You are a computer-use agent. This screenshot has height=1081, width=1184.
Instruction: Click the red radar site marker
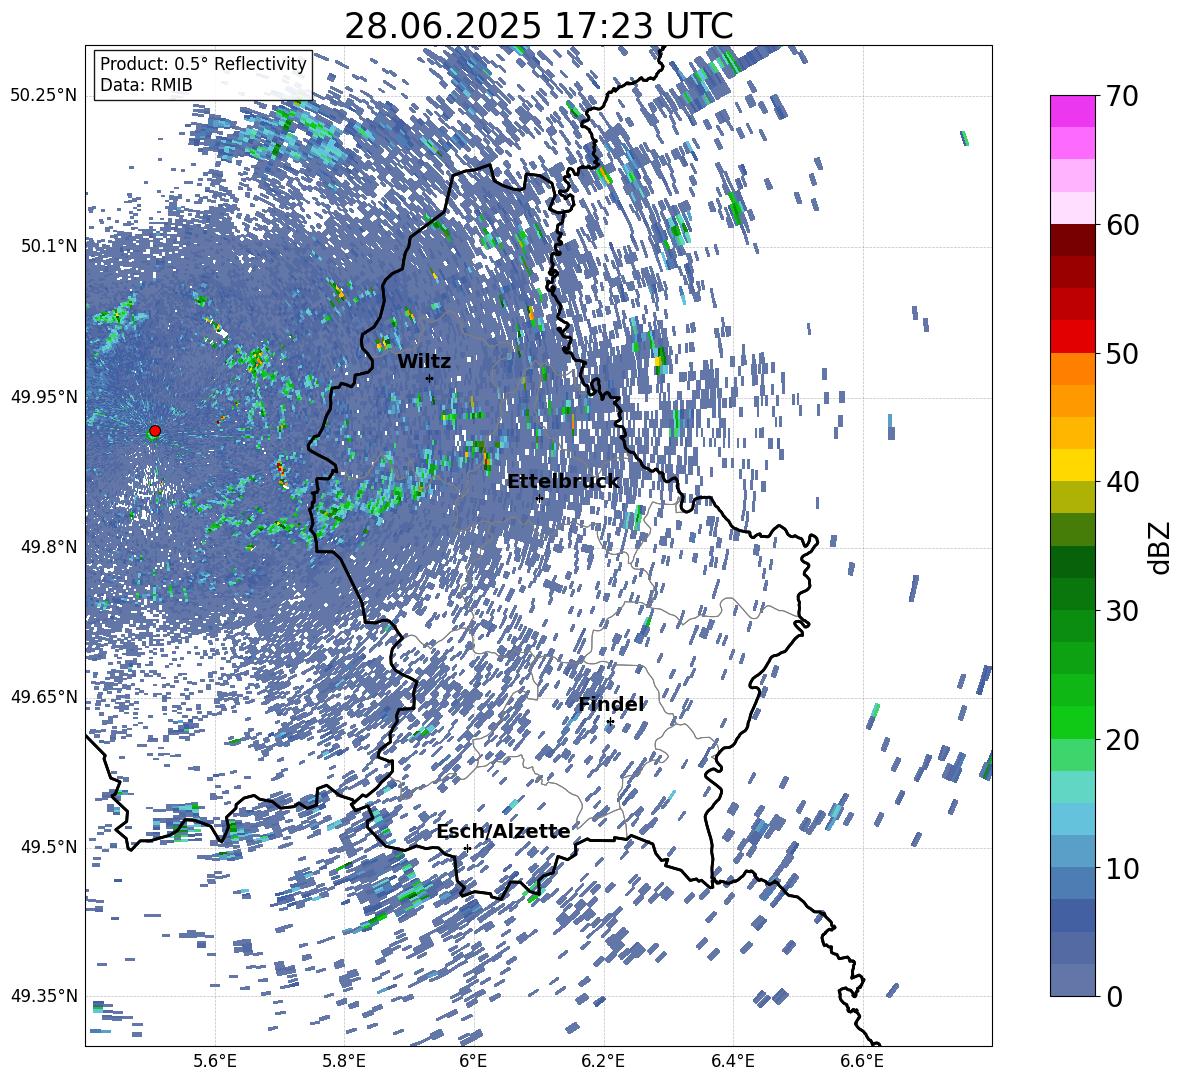pos(155,431)
